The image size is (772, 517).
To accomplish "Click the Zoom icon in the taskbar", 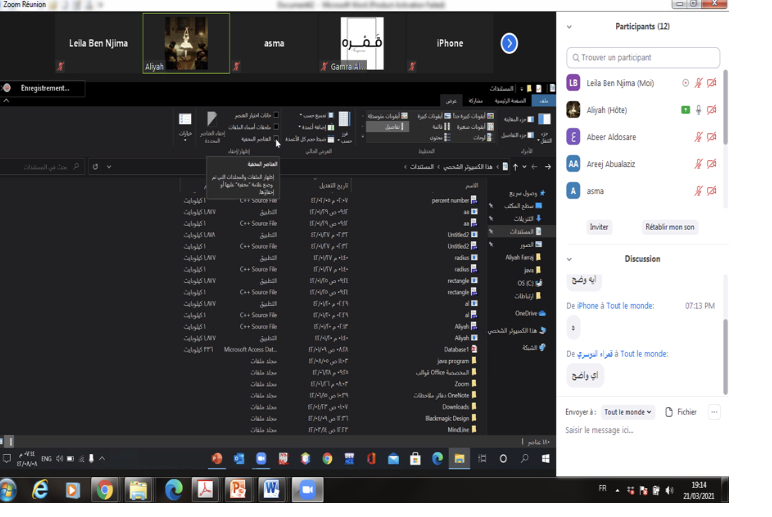I will click(x=304, y=490).
